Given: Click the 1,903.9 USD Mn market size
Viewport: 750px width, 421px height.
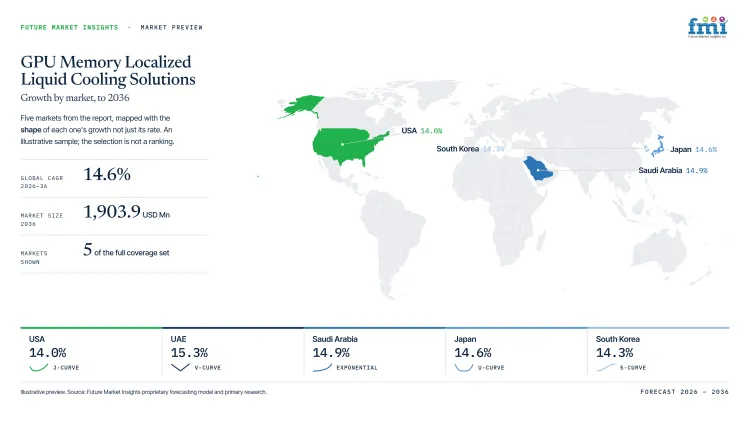Looking at the screenshot, I should pyautogui.click(x=127, y=212).
